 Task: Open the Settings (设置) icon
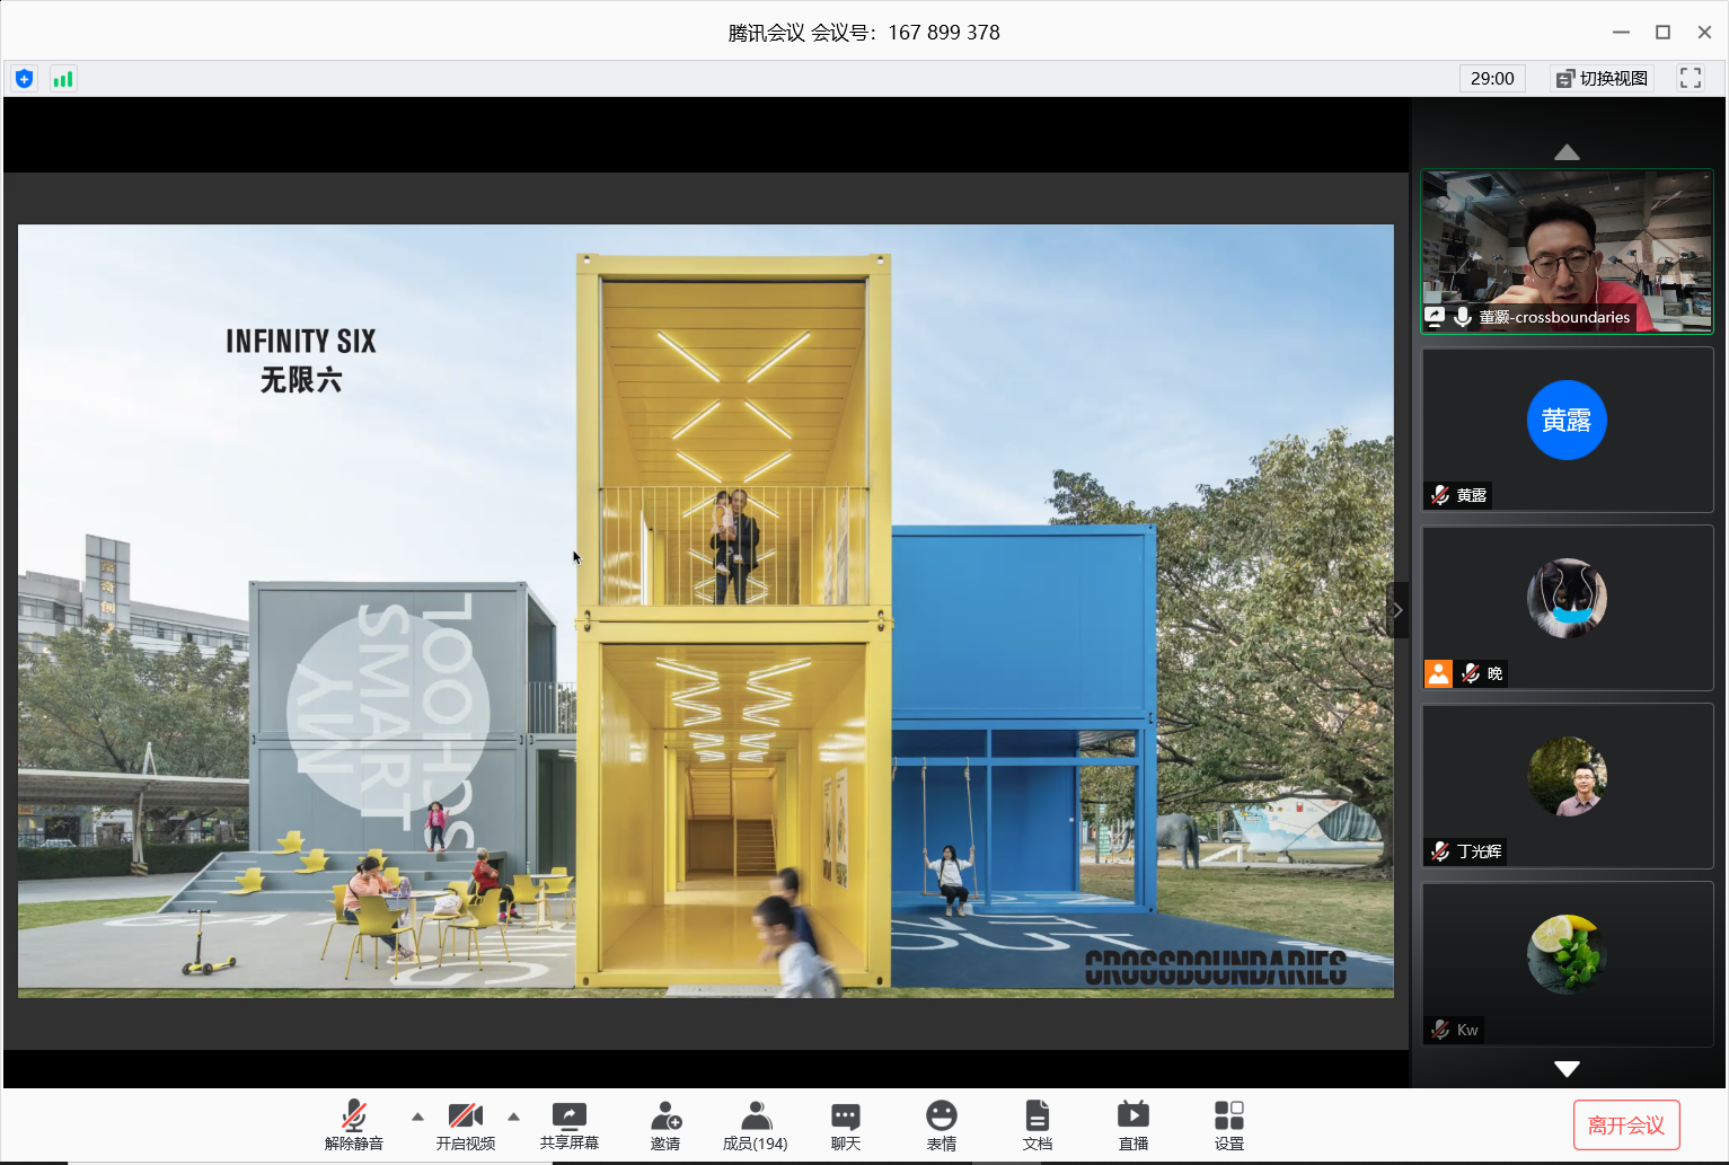coord(1229,1125)
